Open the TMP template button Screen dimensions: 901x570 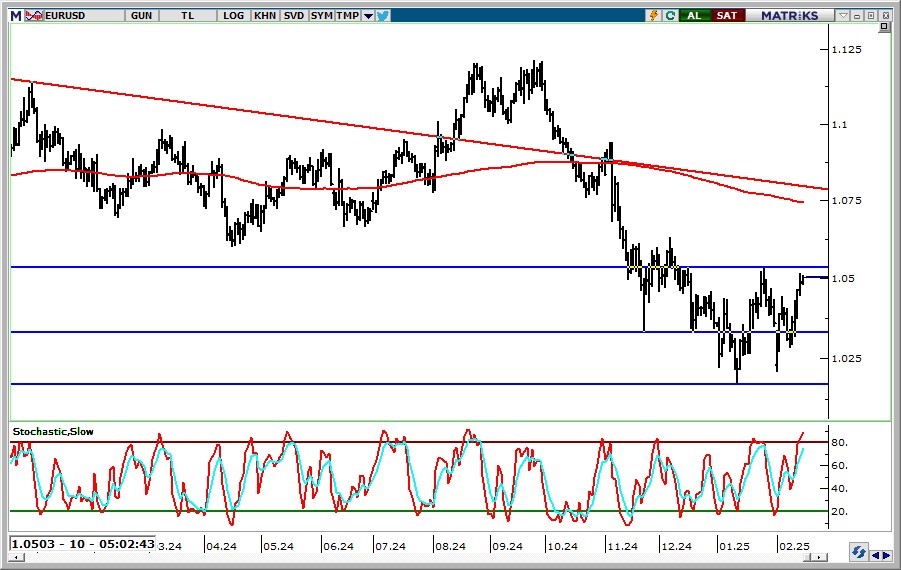click(x=348, y=16)
